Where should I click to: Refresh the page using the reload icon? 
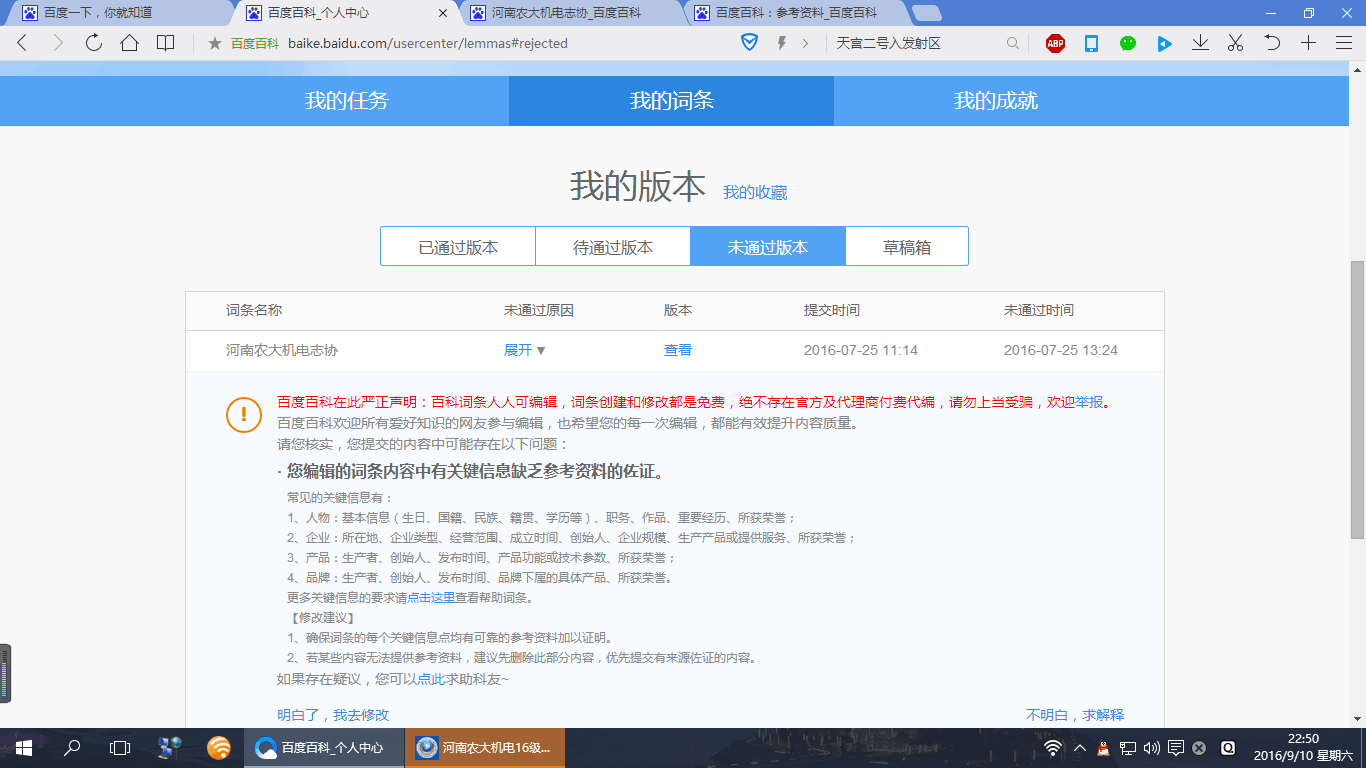point(93,43)
